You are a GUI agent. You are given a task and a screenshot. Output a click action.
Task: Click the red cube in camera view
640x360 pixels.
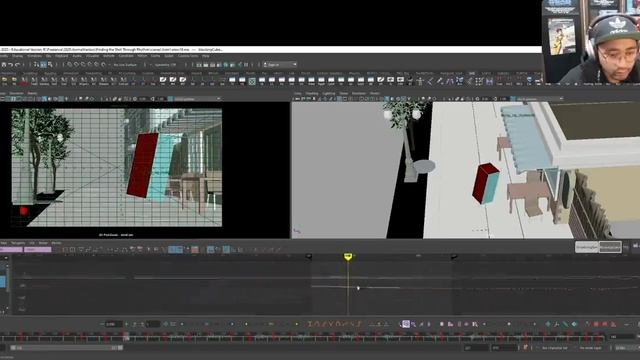tap(142, 164)
